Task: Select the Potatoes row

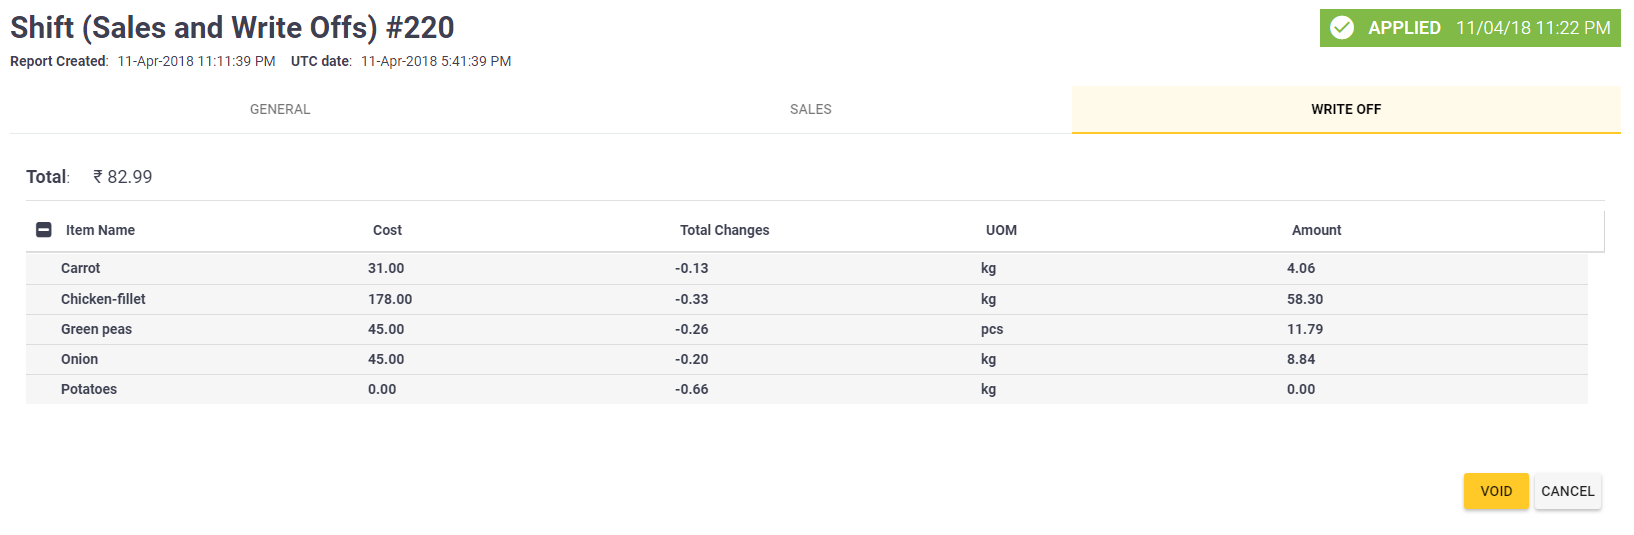Action: (806, 389)
